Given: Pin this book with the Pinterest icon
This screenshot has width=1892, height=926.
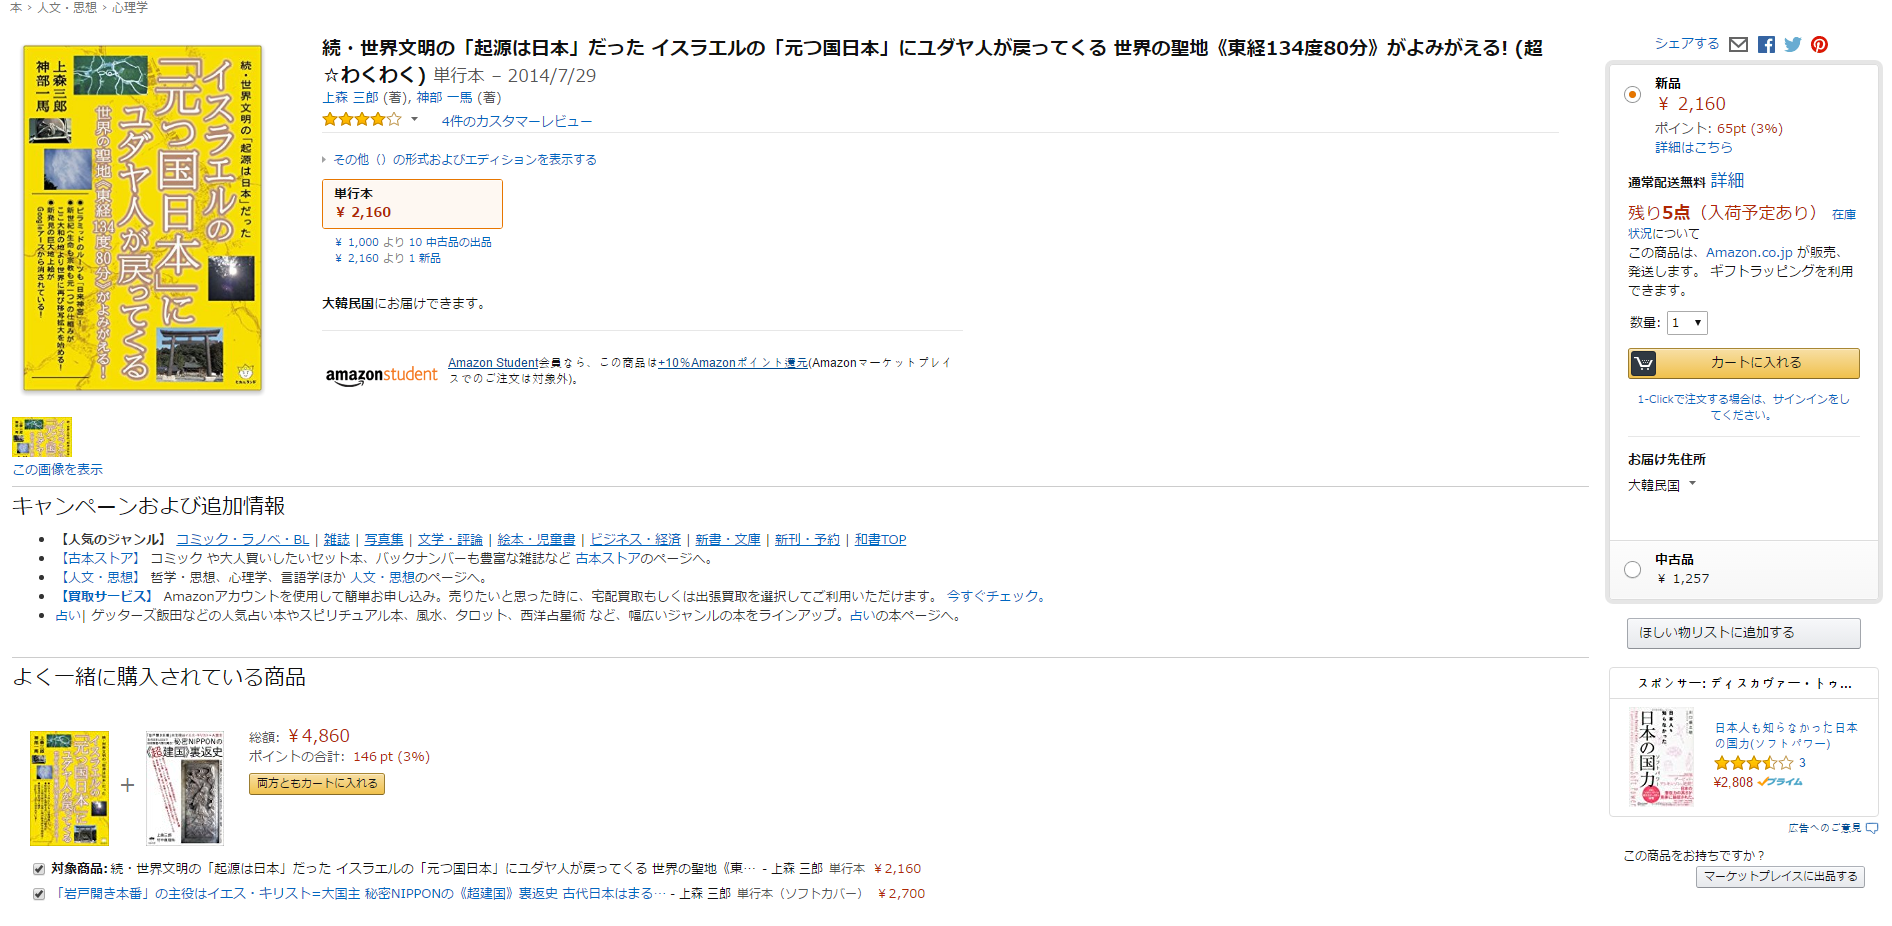Looking at the screenshot, I should (1819, 45).
